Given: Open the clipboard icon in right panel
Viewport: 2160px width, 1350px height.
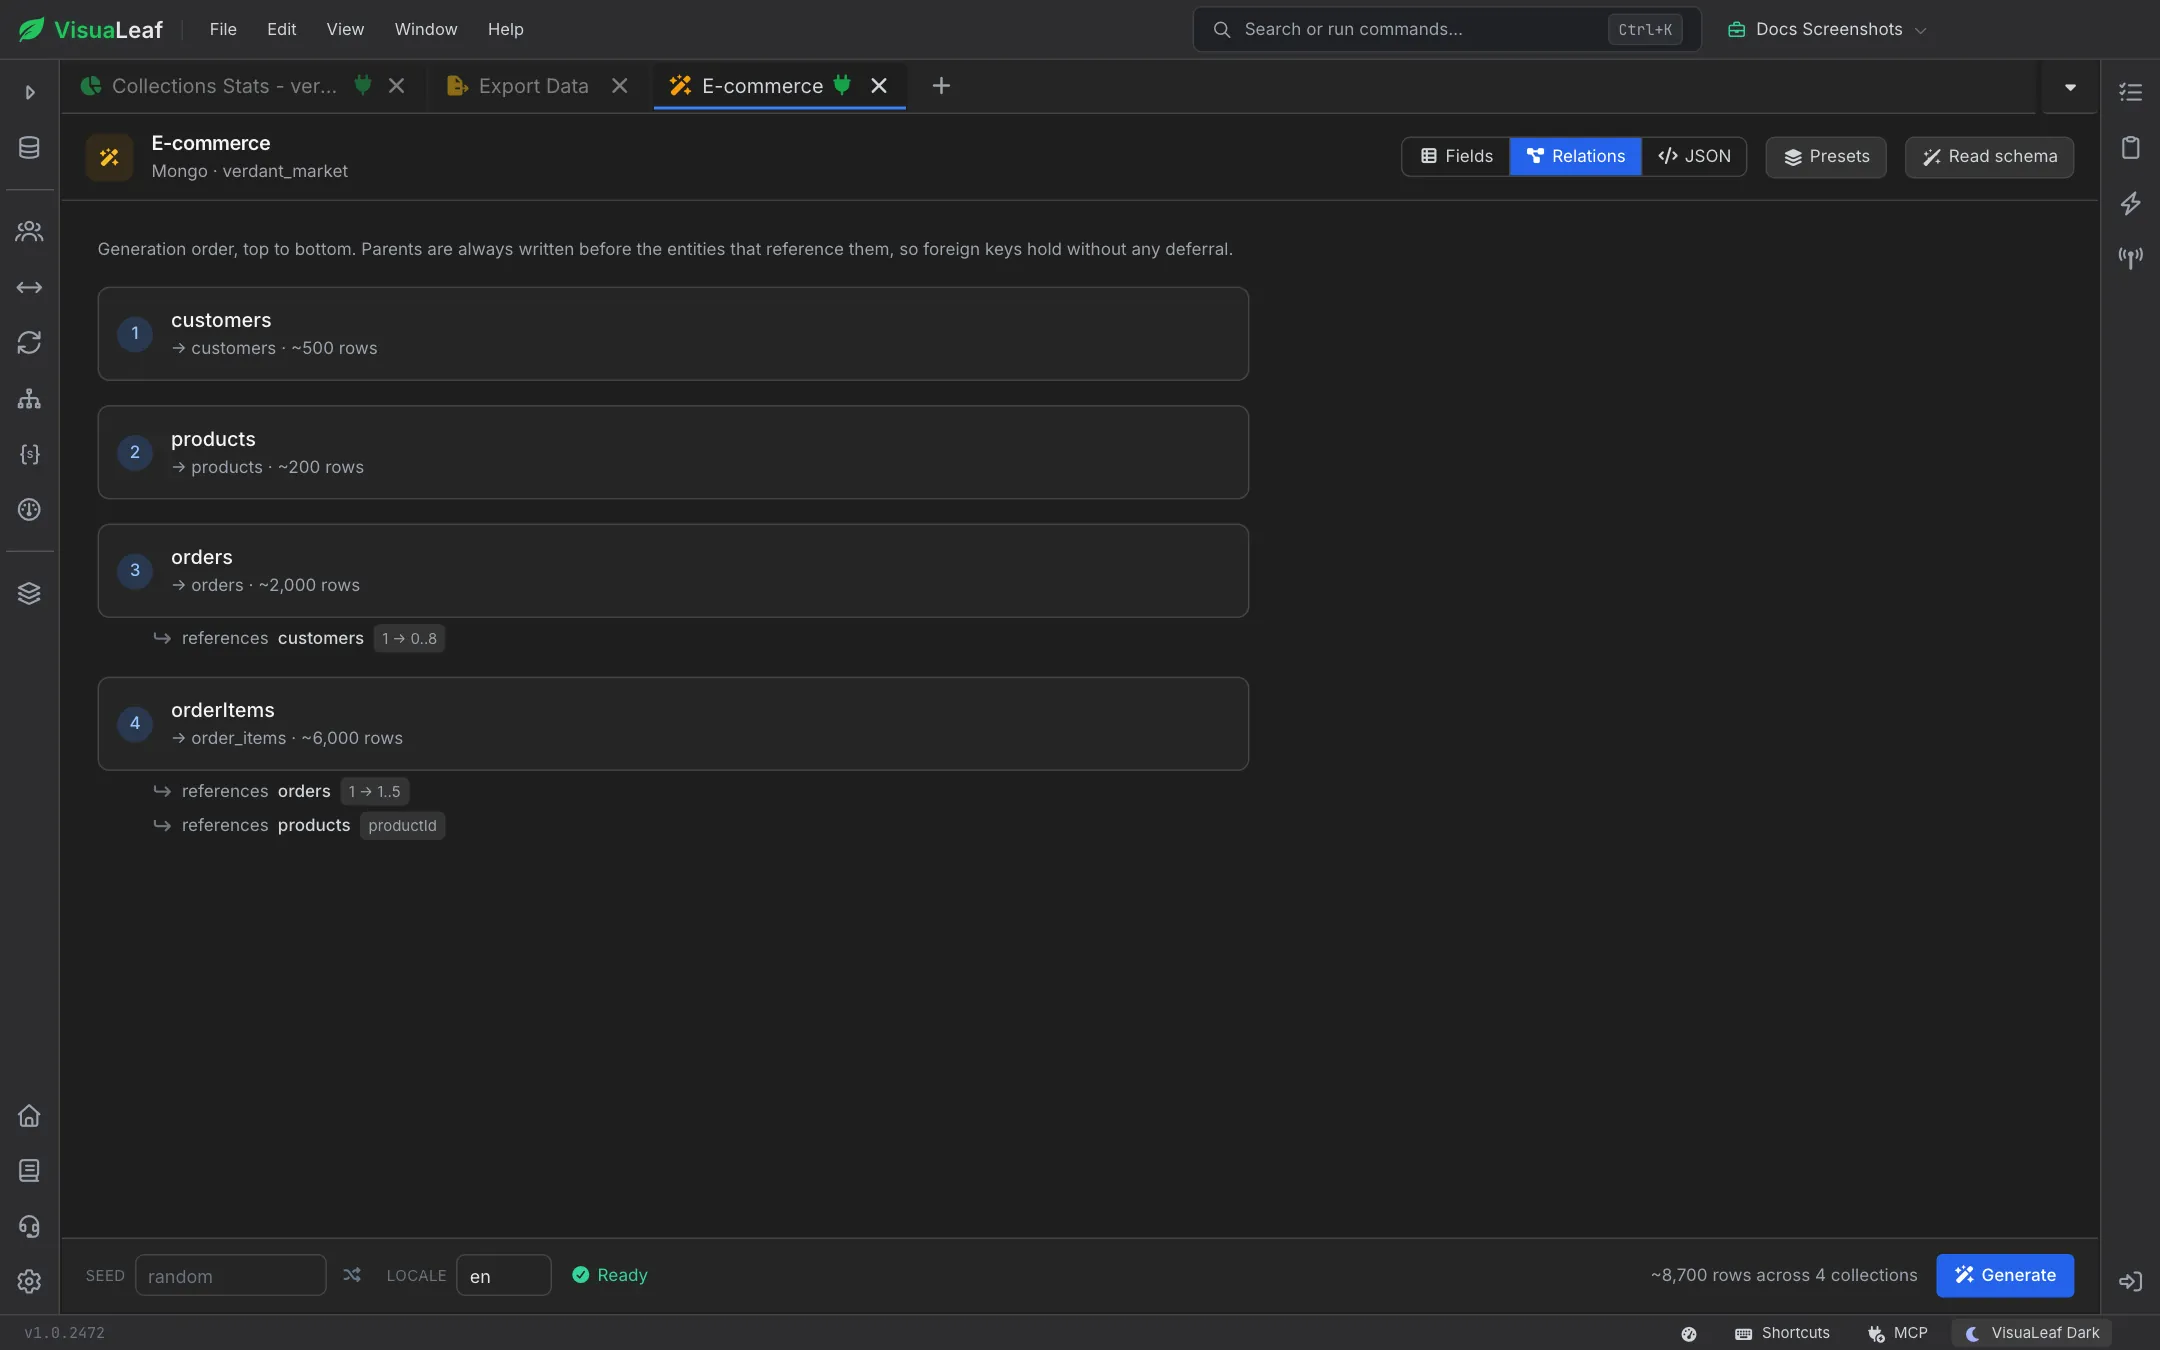Looking at the screenshot, I should pos(2130,148).
